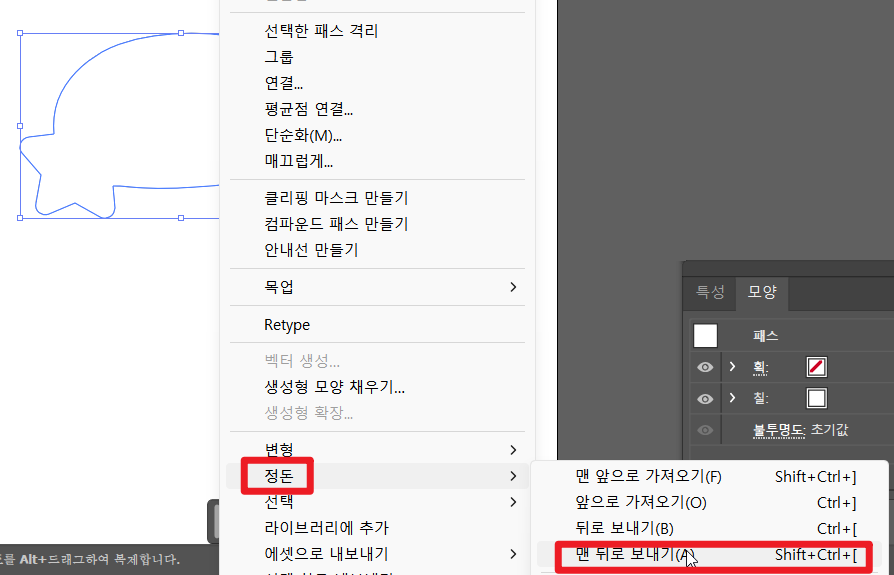894x575 pixels.
Task: Click the 패스 thumbnail in 모양 panel
Action: point(705,336)
